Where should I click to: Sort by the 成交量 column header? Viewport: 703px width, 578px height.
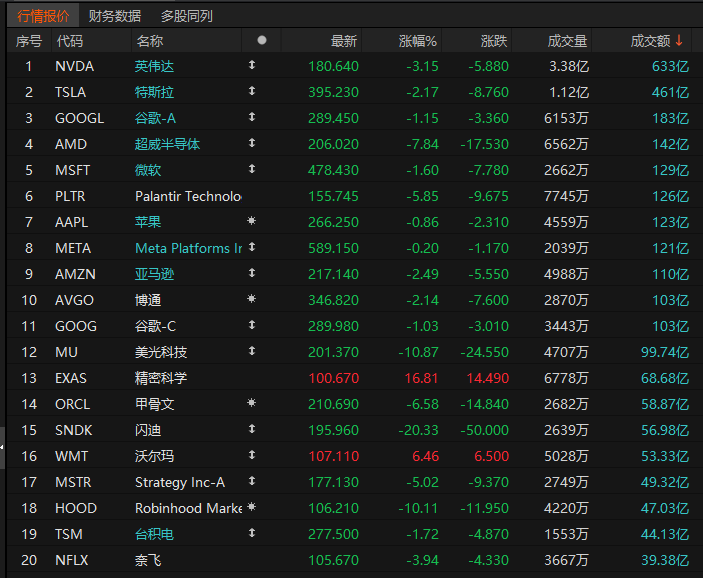567,41
